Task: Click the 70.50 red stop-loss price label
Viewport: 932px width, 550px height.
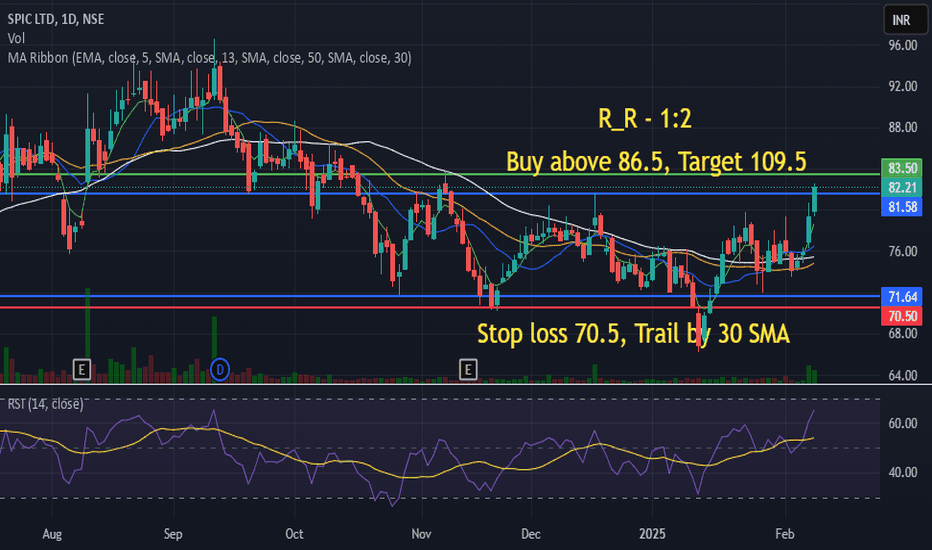Action: point(902,316)
